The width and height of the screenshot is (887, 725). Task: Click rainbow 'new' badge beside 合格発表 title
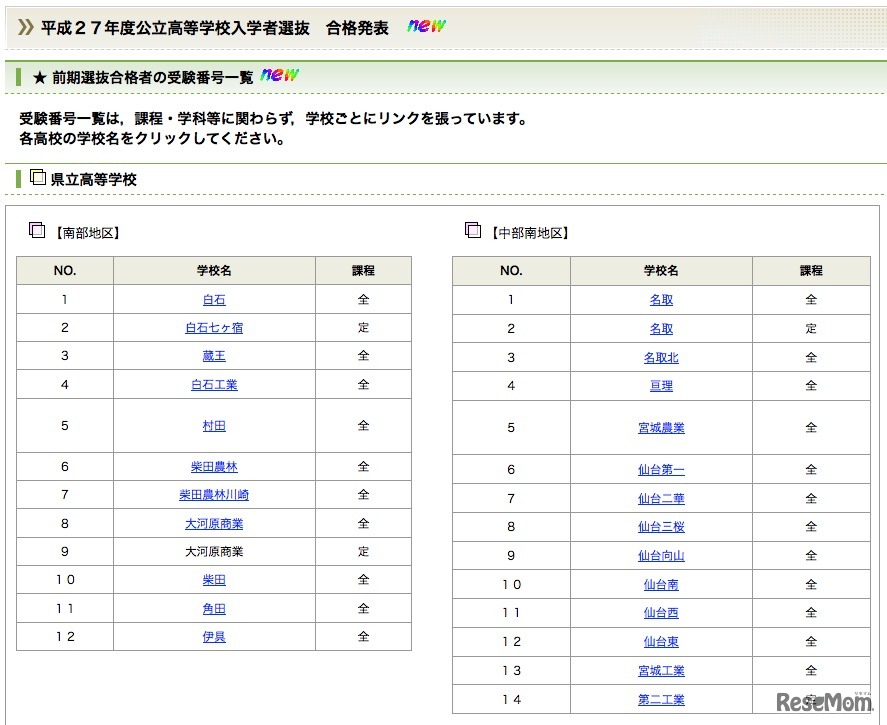pos(426,26)
